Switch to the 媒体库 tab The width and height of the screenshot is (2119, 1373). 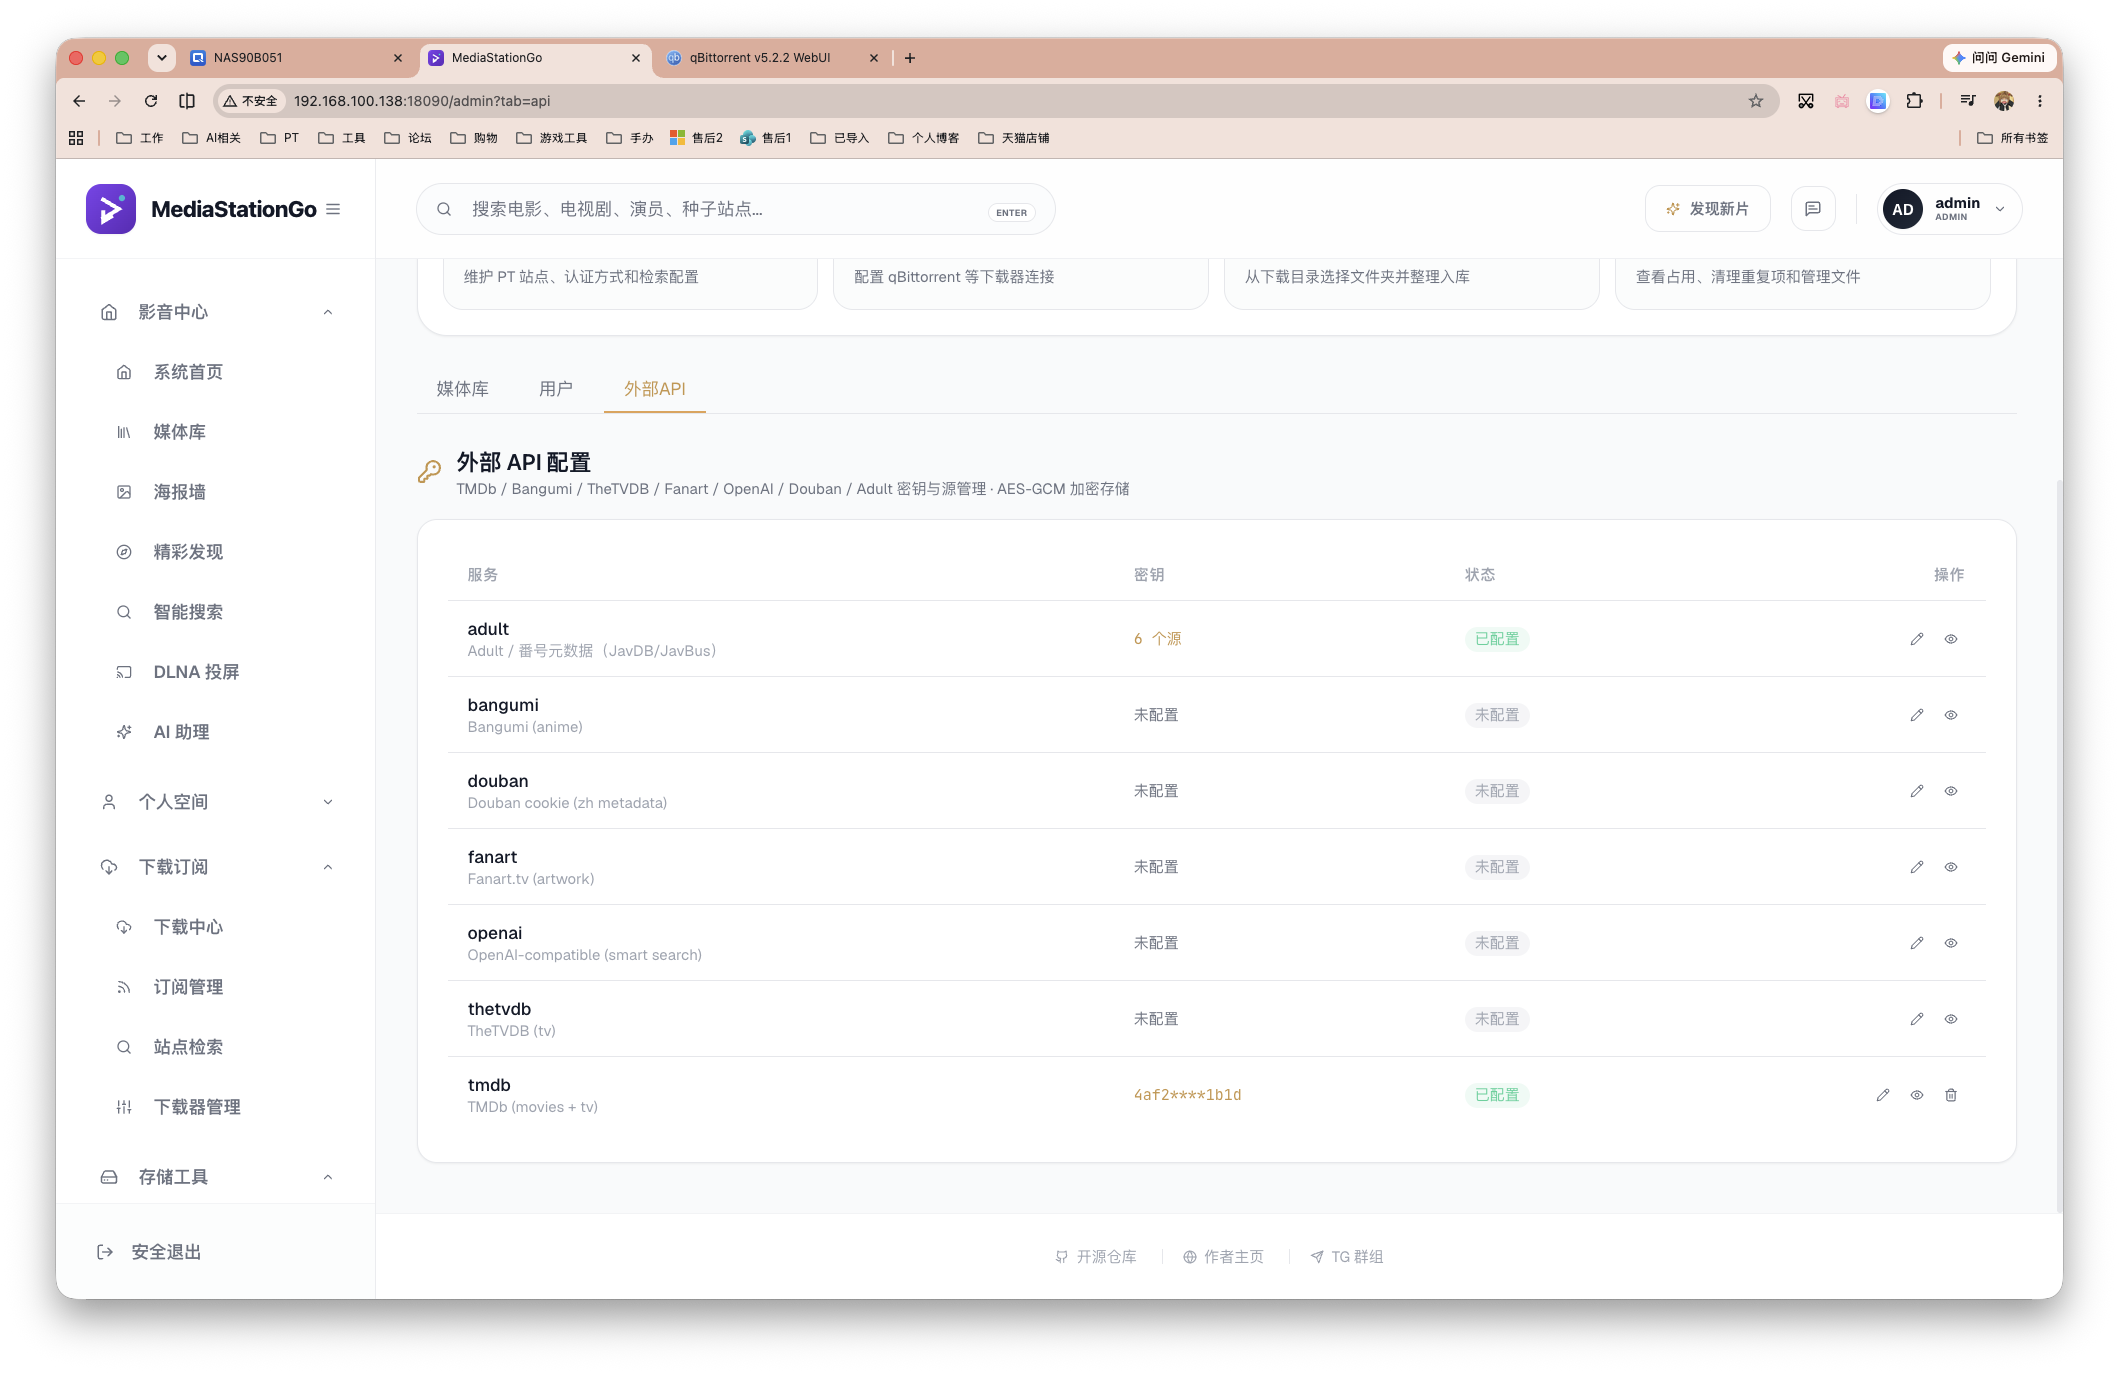point(462,389)
